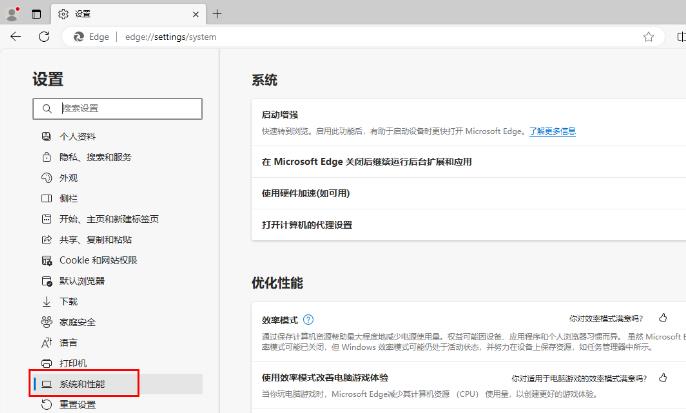Select 系统和性能 in sidebar
The image size is (686, 413).
(117, 384)
